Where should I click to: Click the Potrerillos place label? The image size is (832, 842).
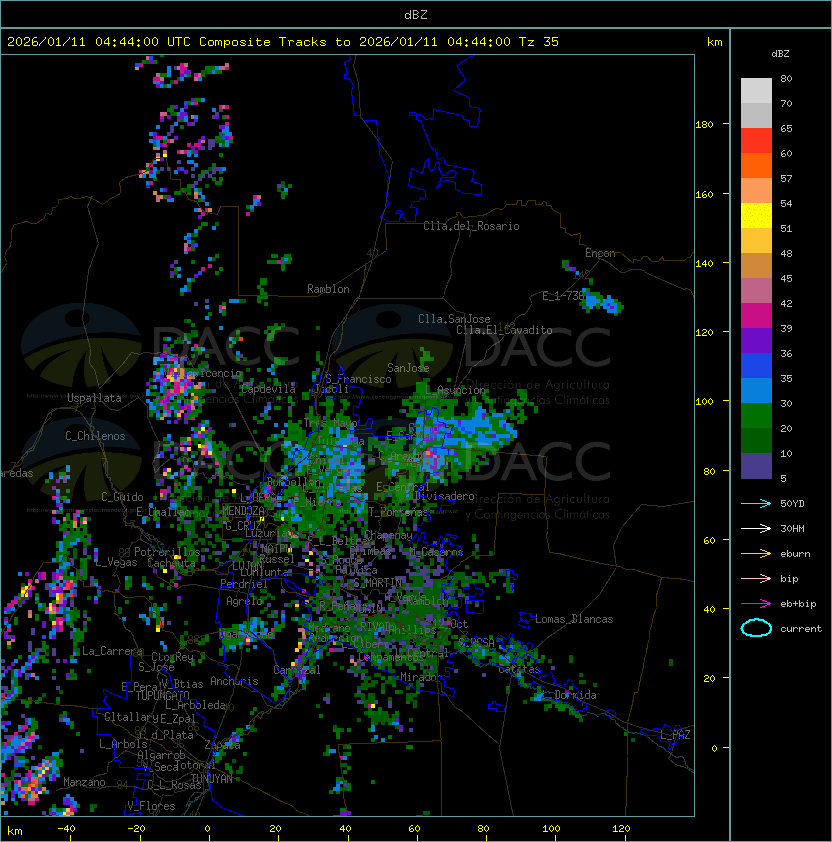click(x=167, y=552)
